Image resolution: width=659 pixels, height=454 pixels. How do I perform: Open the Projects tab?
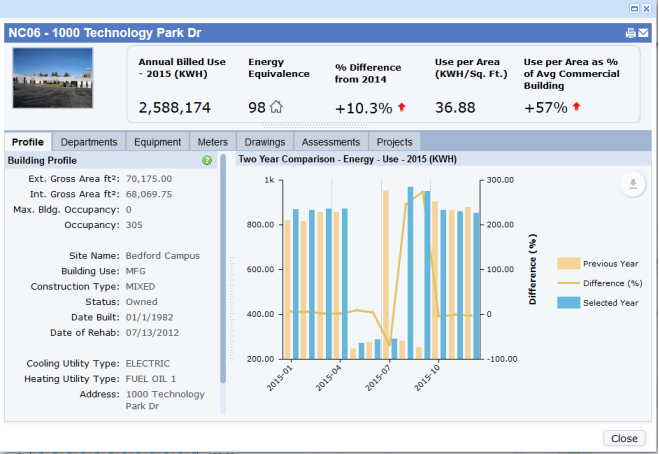click(x=394, y=142)
